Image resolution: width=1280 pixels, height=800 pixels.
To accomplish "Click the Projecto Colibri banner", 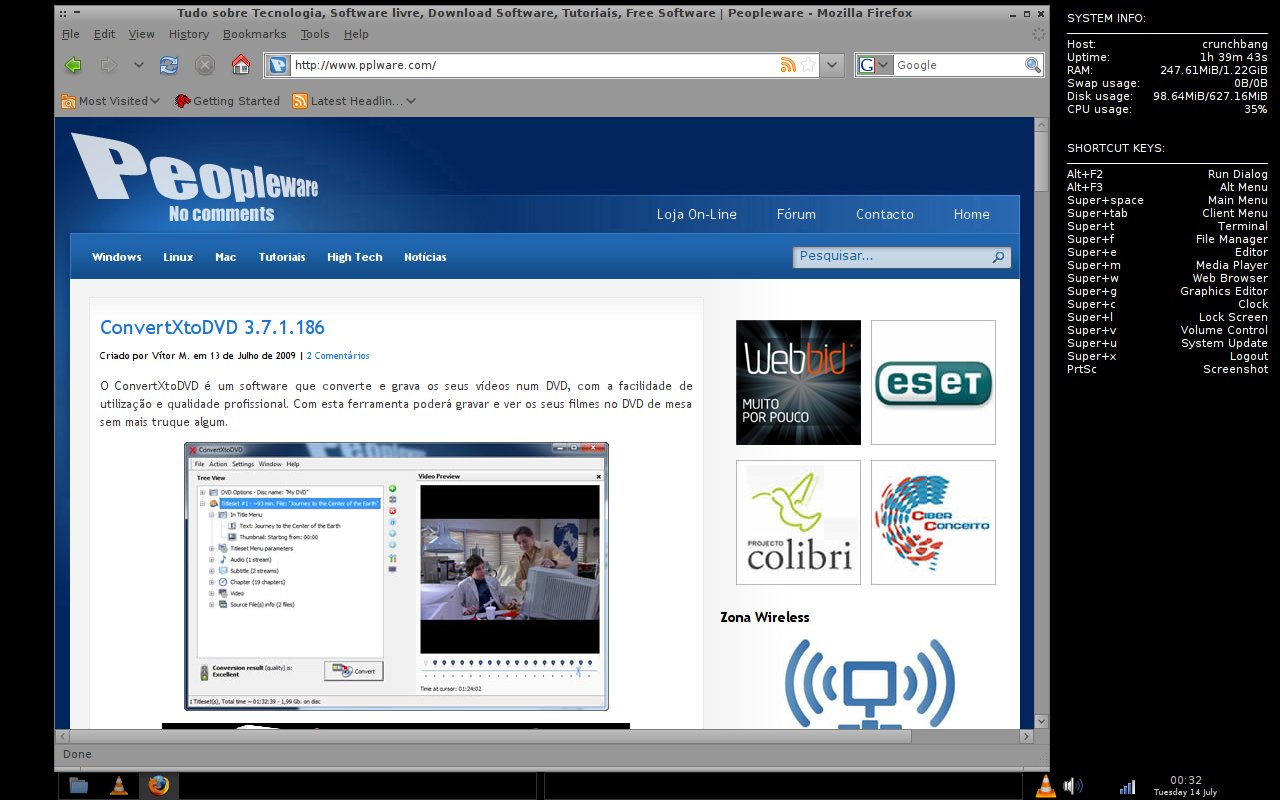I will [798, 522].
